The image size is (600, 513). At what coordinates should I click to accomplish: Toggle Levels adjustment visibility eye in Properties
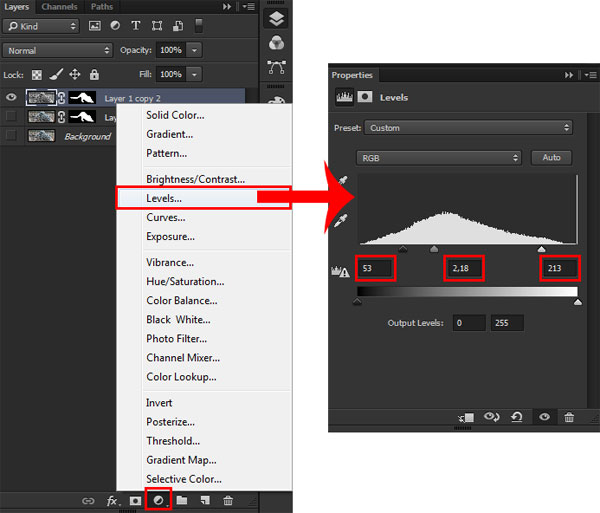544,417
